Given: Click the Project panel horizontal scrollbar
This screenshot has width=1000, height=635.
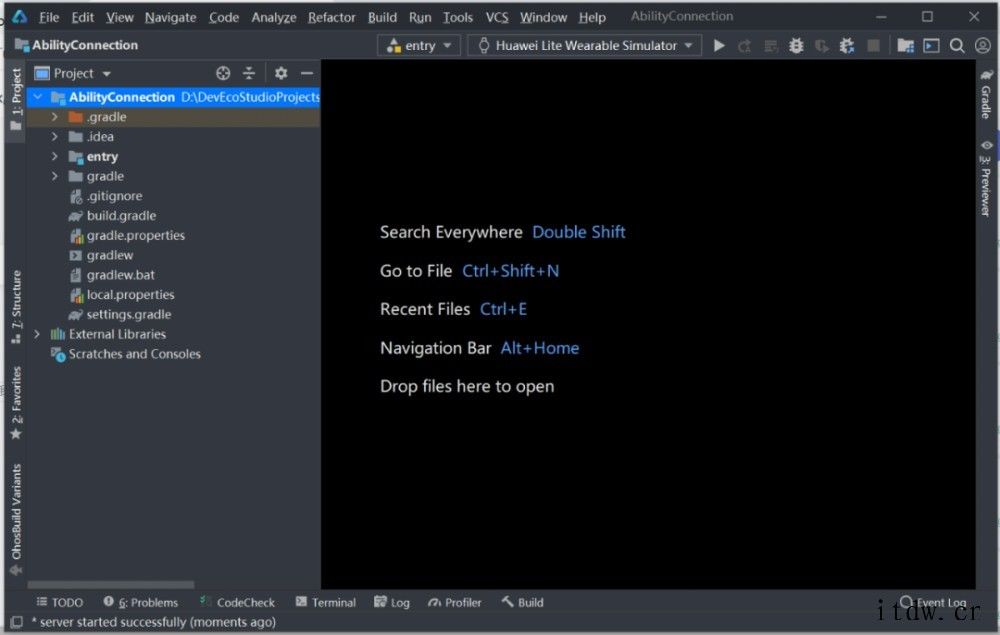Looking at the screenshot, I should 111,585.
